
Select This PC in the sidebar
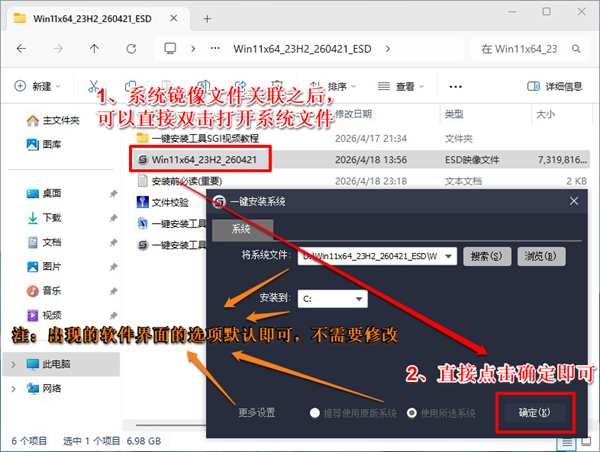tap(61, 364)
